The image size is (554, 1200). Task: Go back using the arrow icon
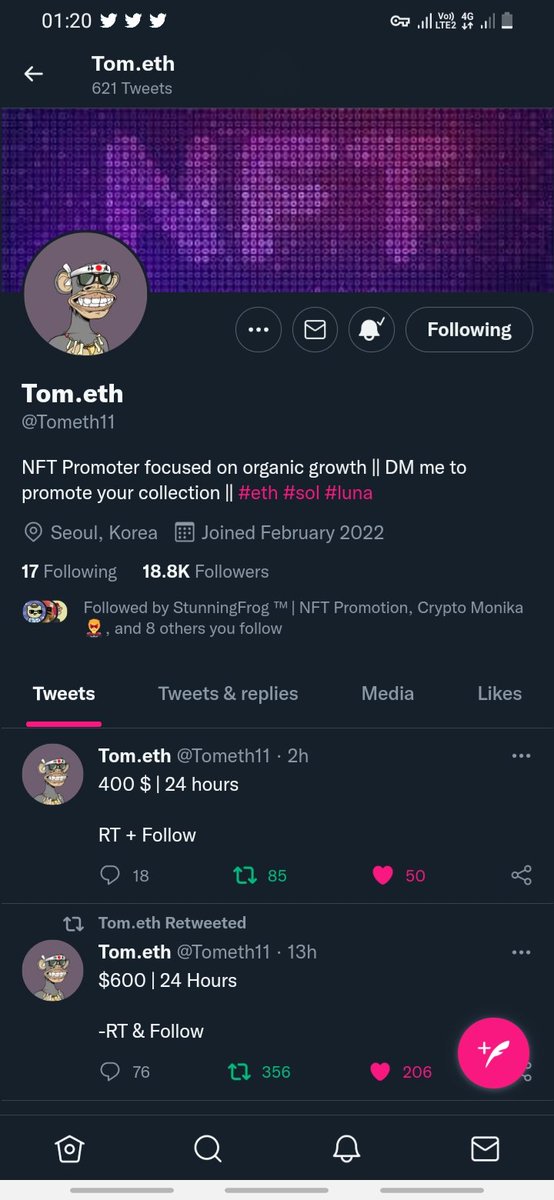pyautogui.click(x=34, y=74)
